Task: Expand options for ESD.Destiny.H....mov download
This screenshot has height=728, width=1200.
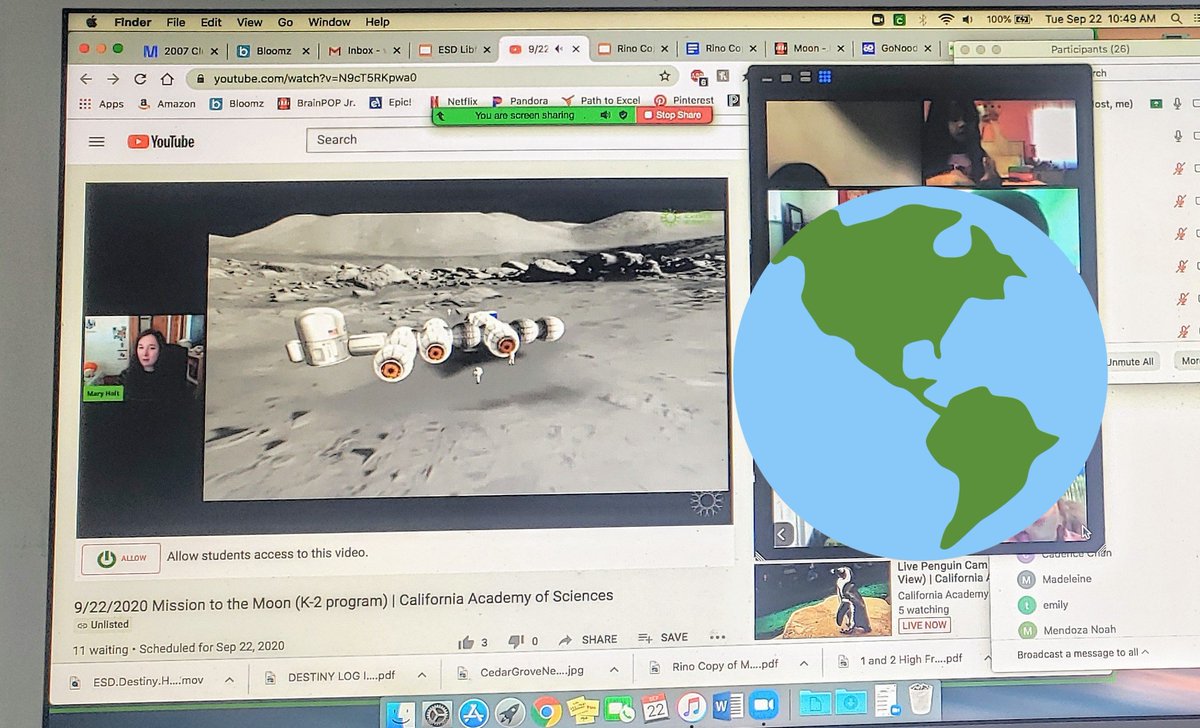Action: 229,680
